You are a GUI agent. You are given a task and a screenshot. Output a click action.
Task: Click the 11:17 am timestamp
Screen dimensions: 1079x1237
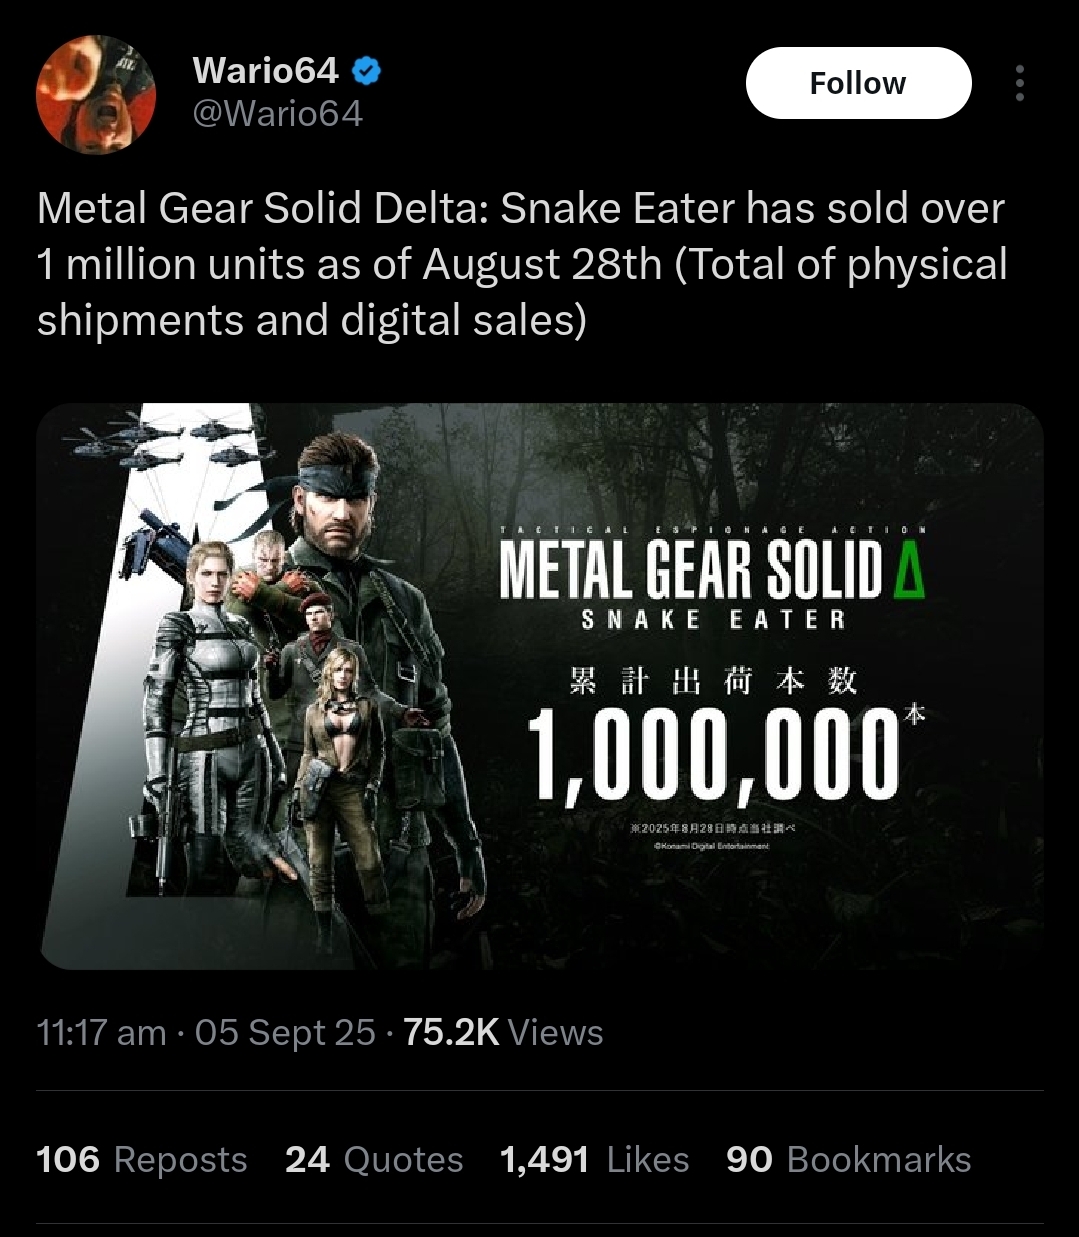[101, 1032]
